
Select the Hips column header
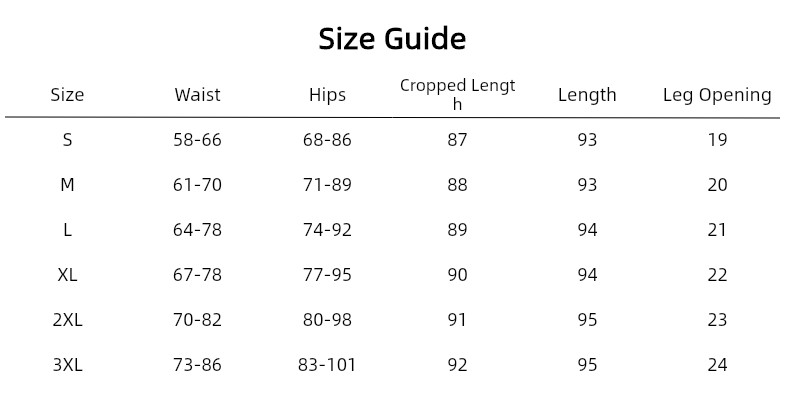coord(327,95)
